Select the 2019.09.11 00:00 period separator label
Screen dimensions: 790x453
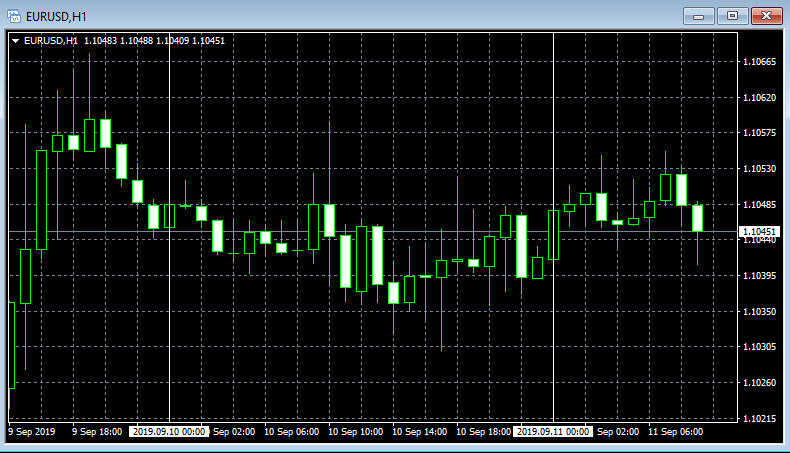[553, 432]
